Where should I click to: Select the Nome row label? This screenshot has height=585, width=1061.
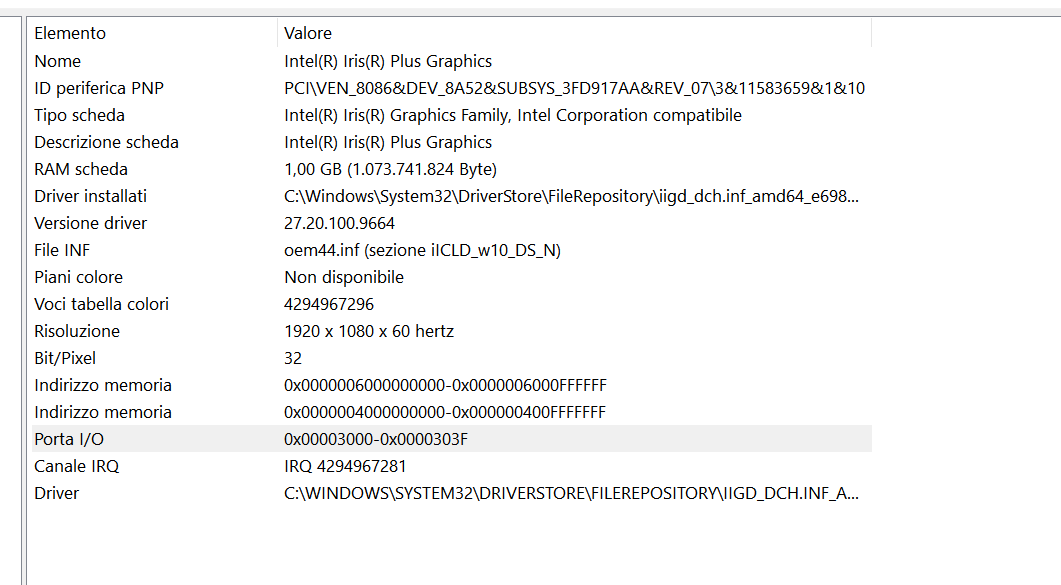58,61
